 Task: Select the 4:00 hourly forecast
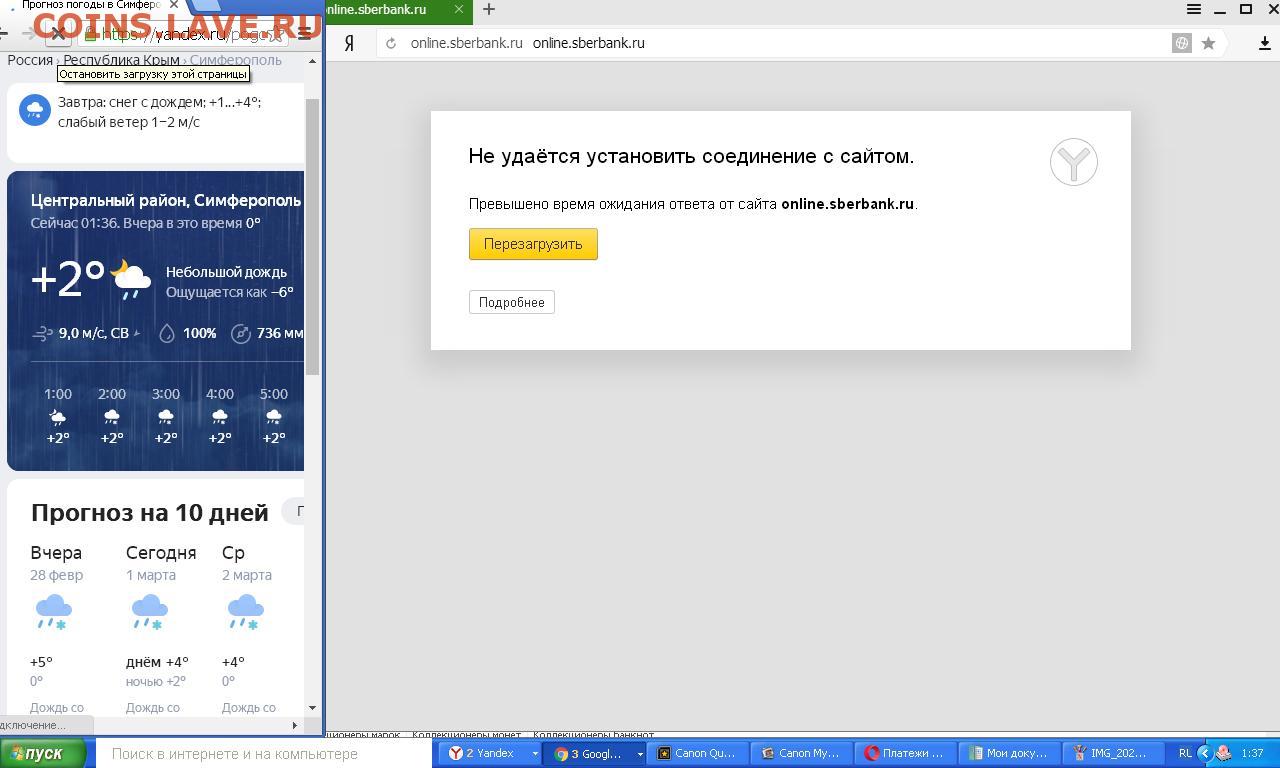click(220, 415)
